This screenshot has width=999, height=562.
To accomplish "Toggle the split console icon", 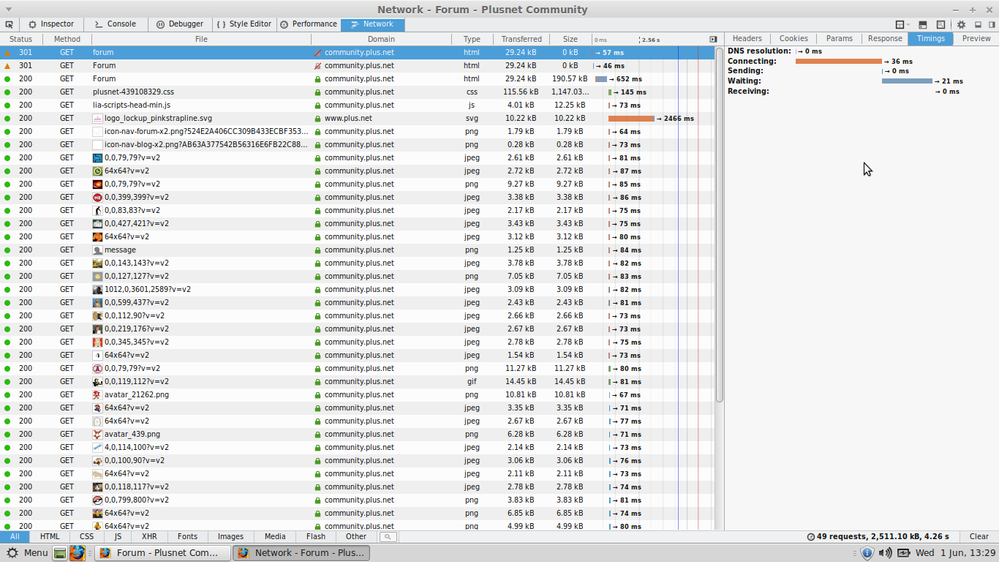I will click(921, 24).
